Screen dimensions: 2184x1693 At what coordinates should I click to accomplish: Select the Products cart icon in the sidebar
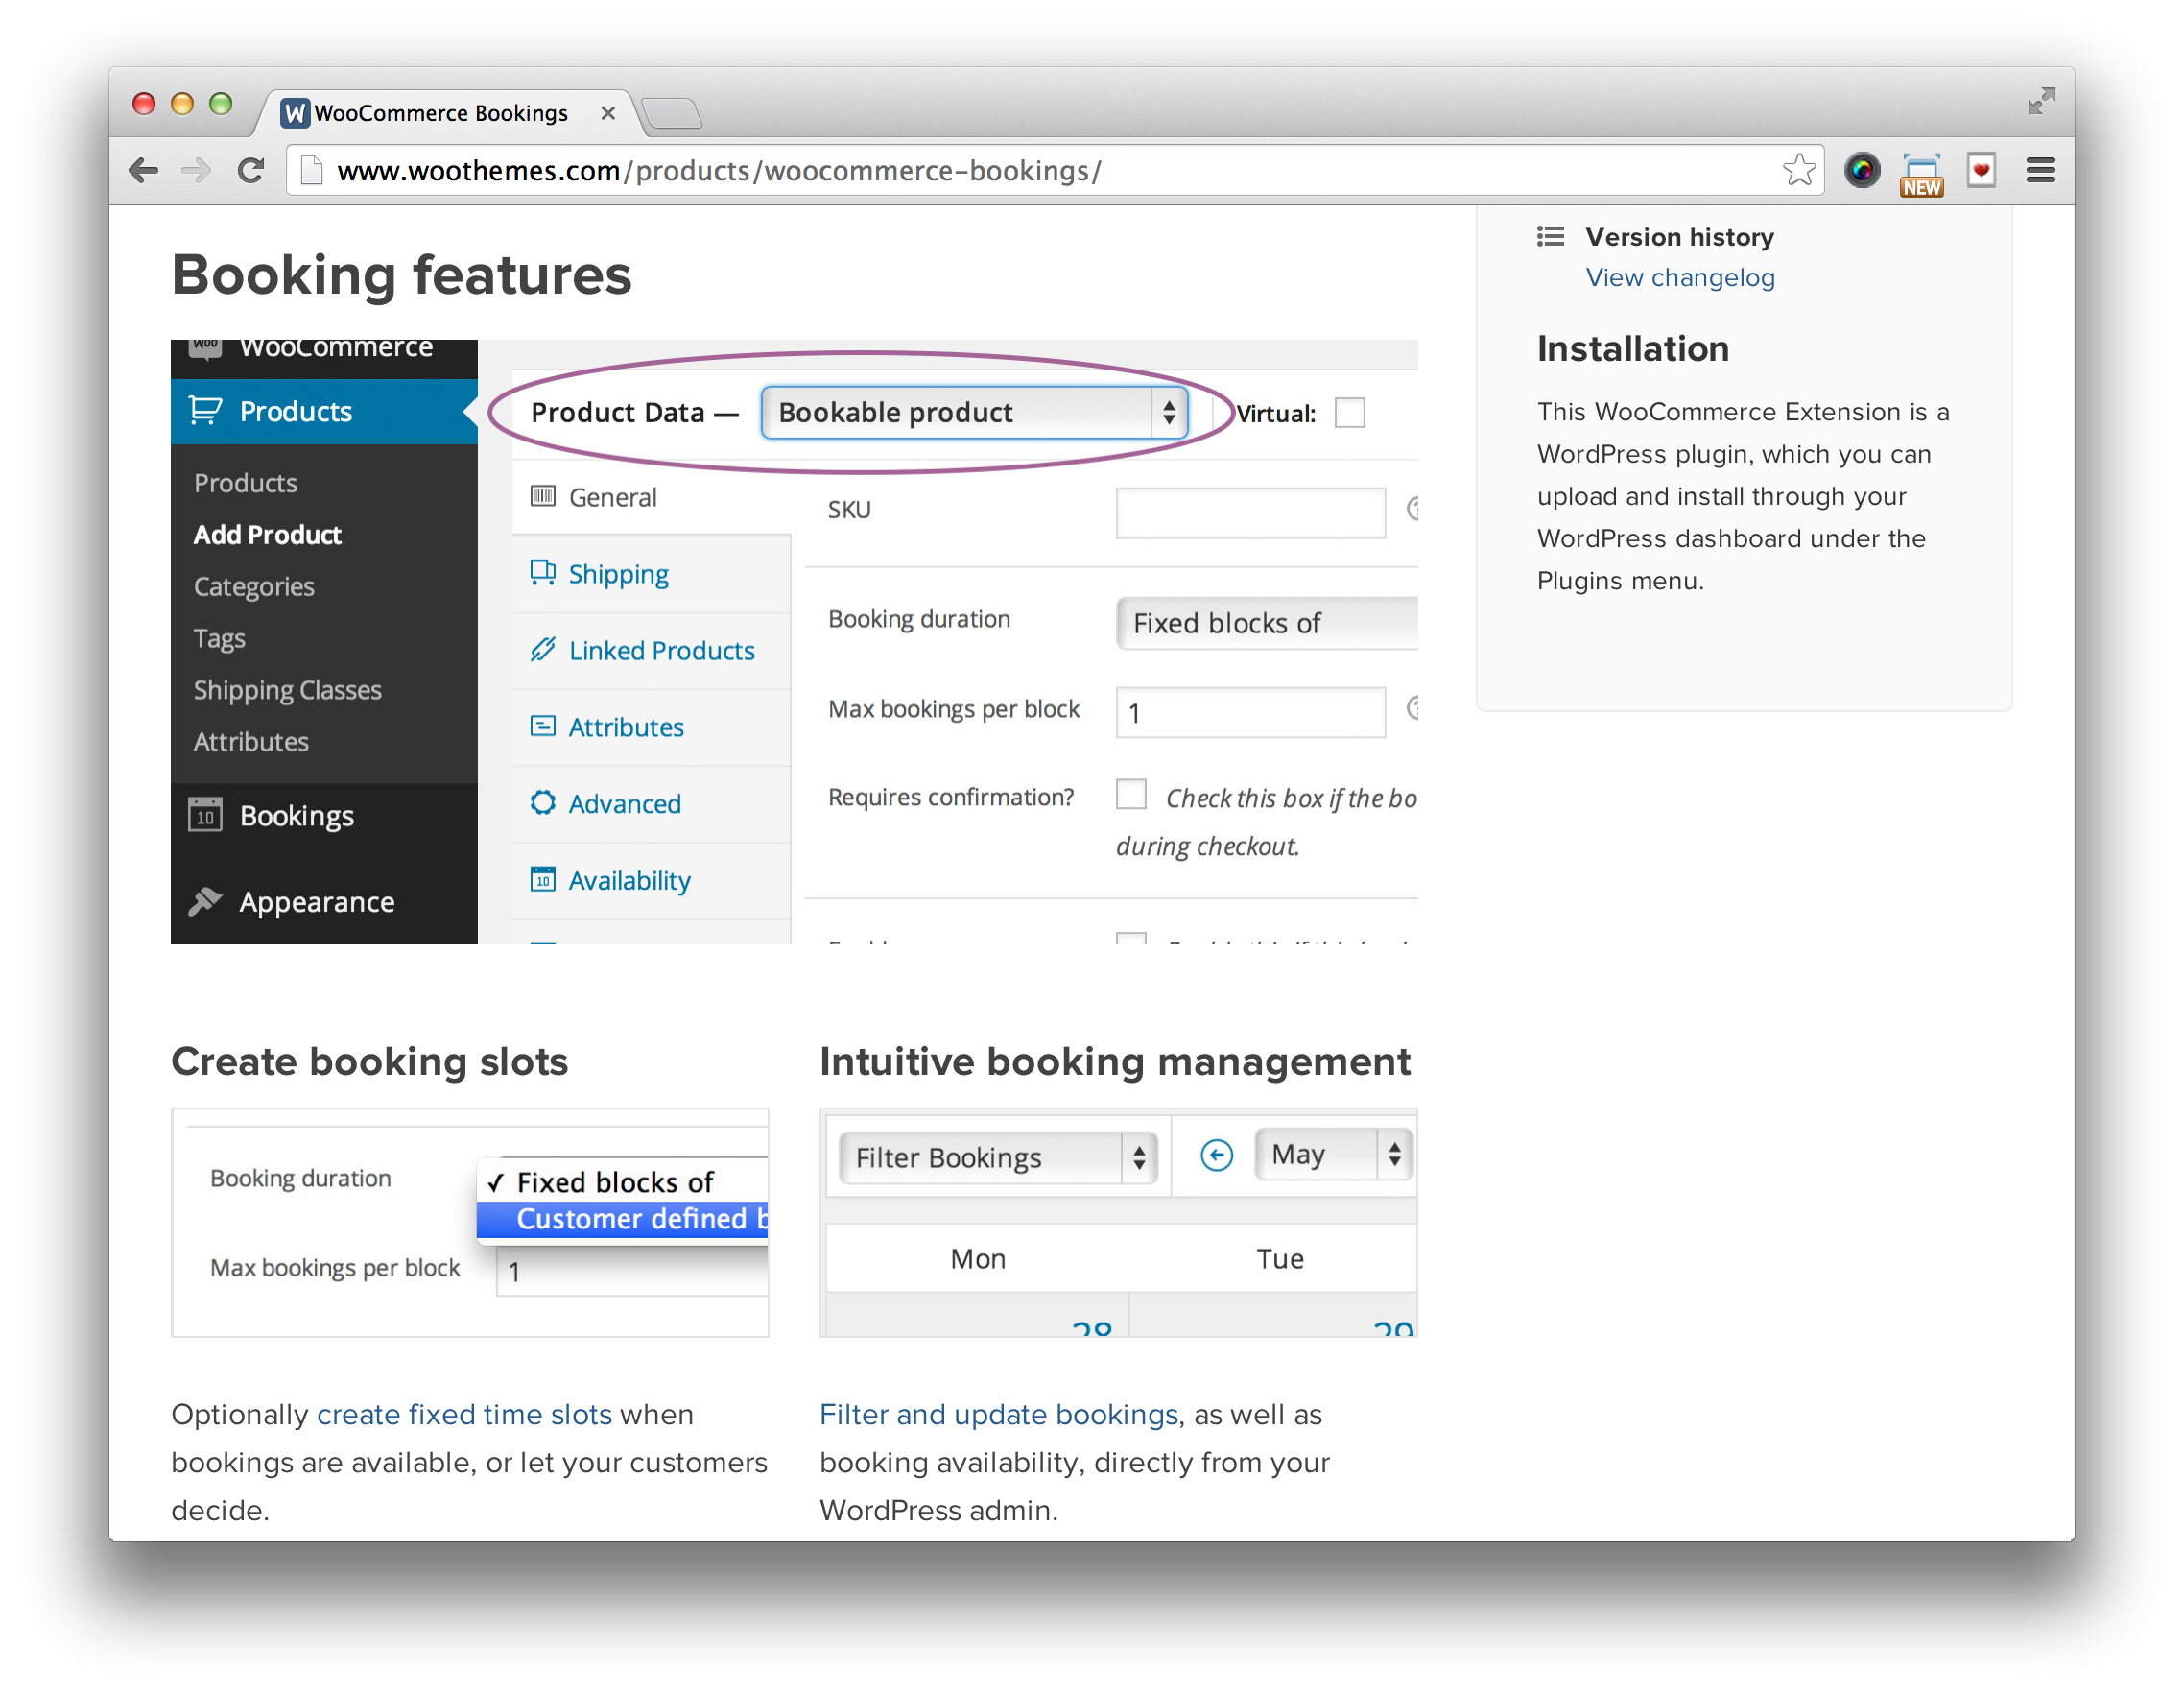pos(205,411)
